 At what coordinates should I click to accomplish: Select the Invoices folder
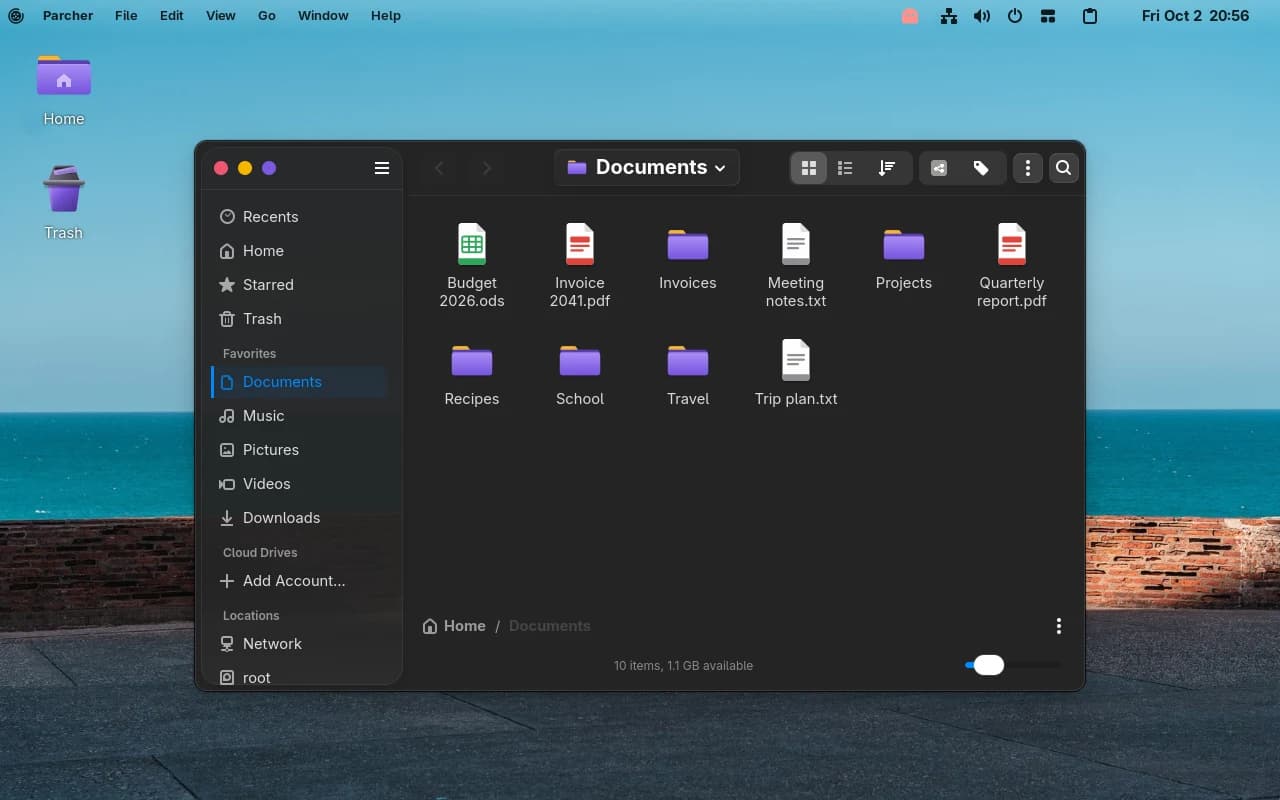point(688,258)
